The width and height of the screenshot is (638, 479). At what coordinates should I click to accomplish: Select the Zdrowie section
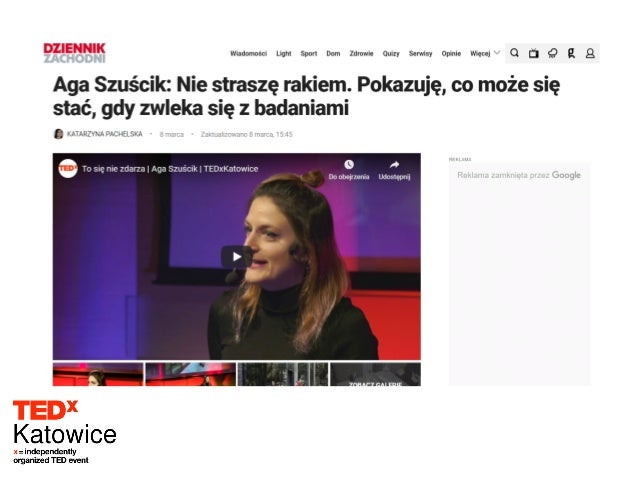tap(361, 53)
